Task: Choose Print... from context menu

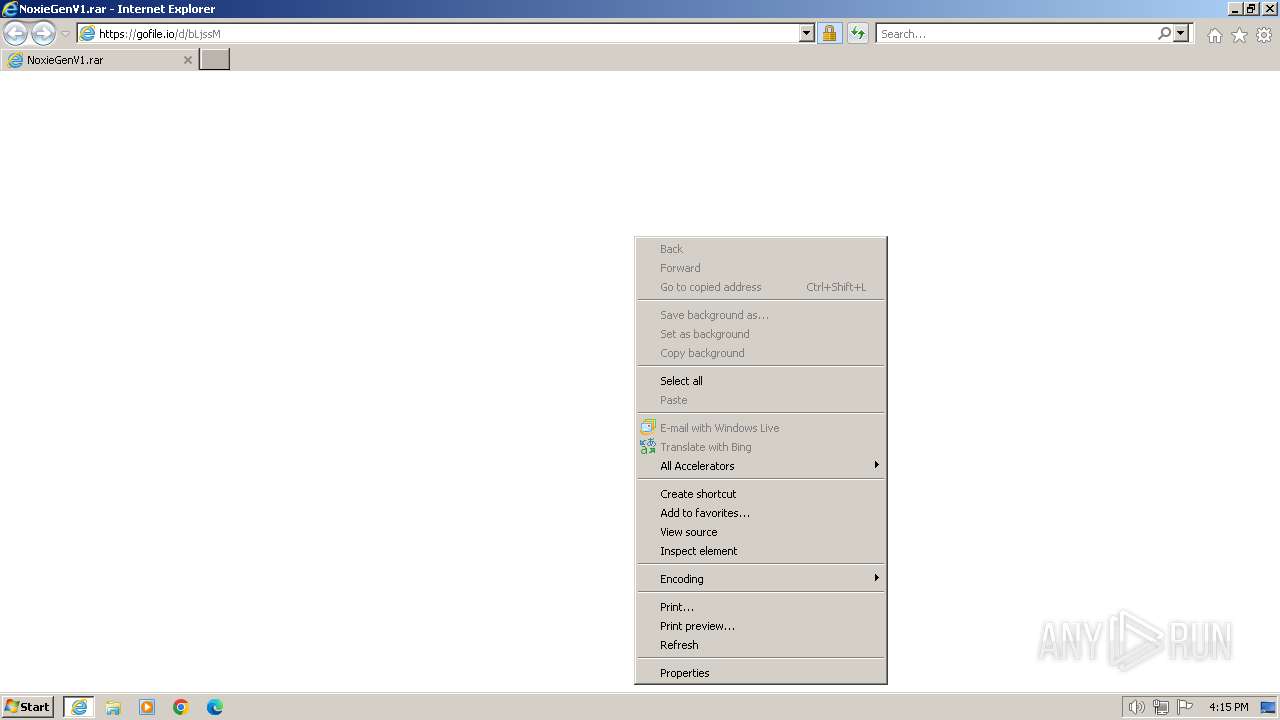Action: tap(761, 607)
